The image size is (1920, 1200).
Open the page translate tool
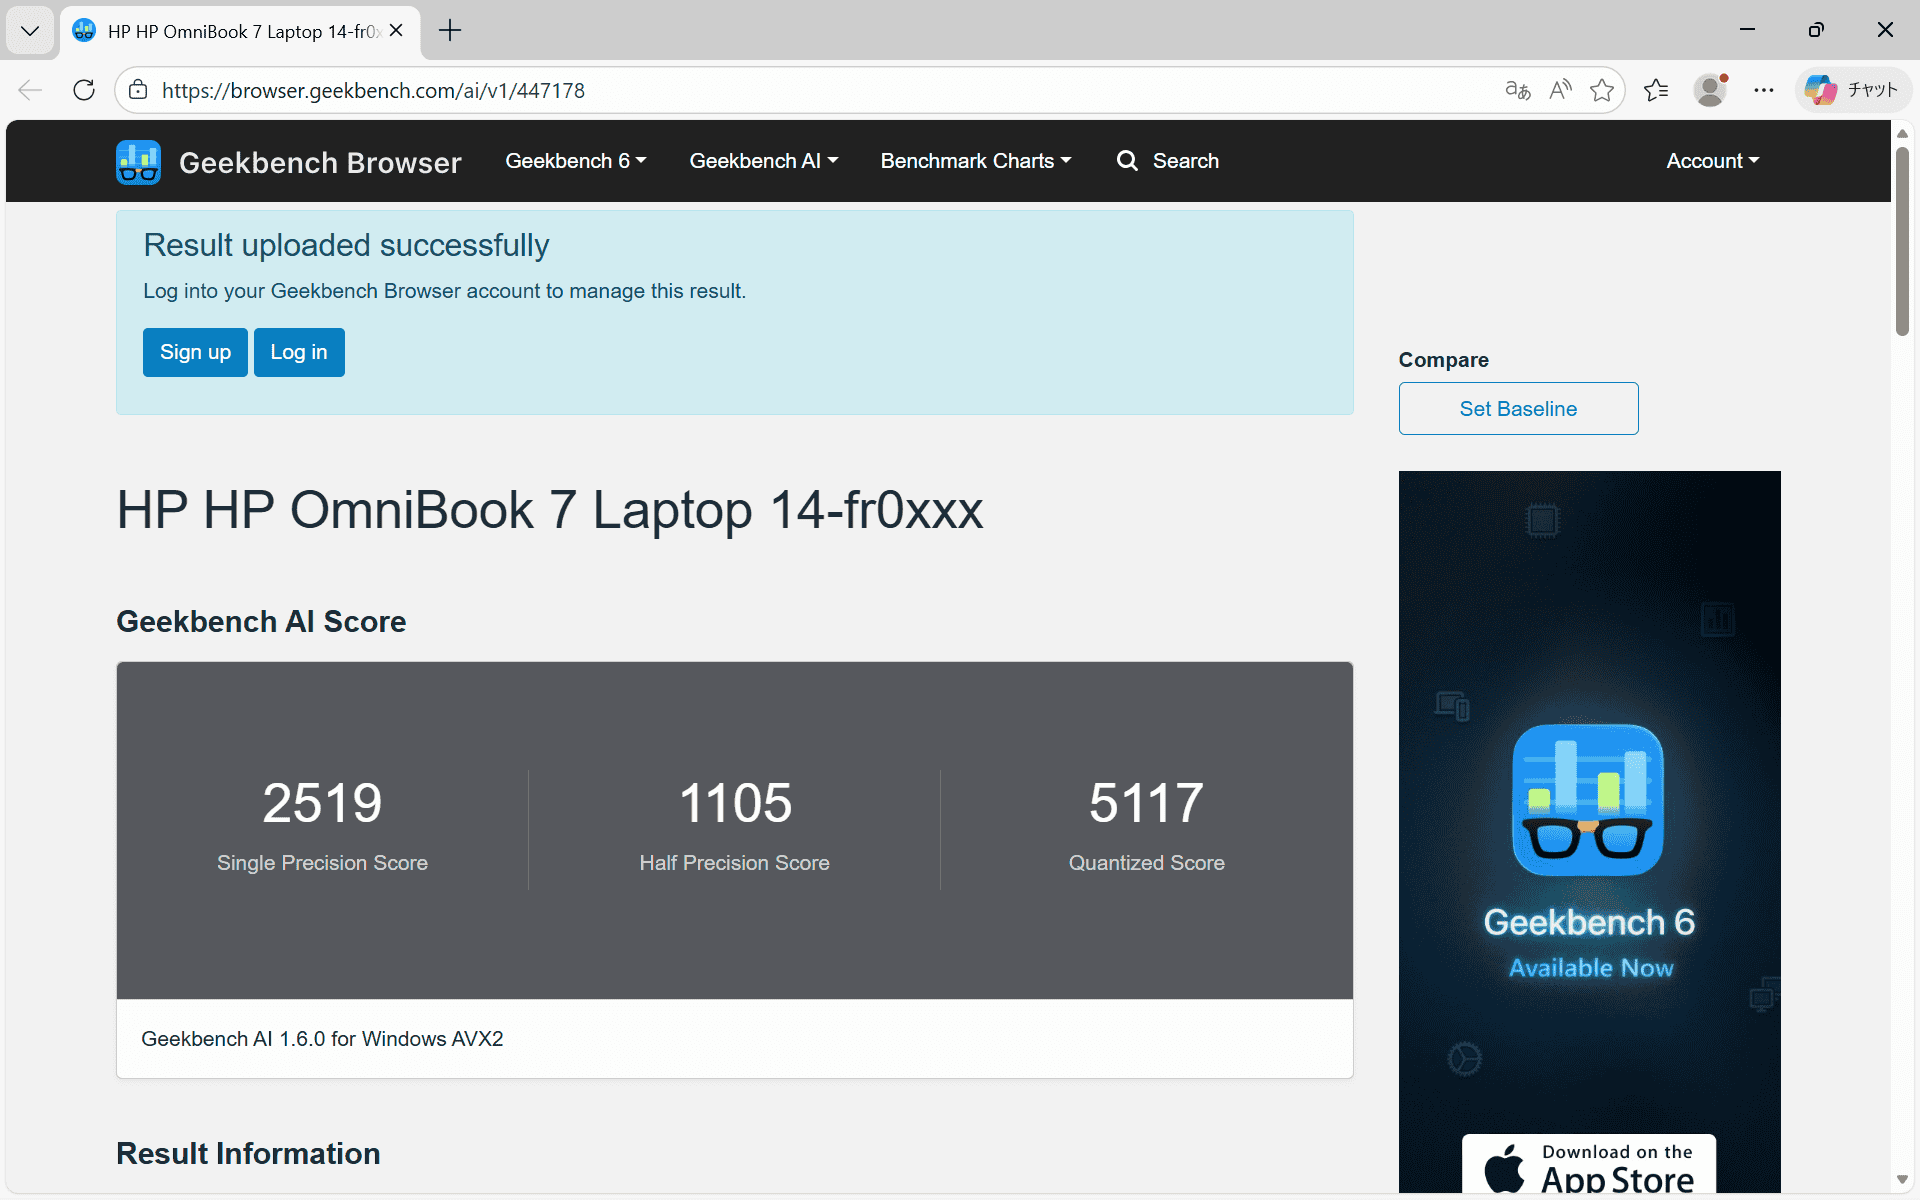click(1516, 90)
